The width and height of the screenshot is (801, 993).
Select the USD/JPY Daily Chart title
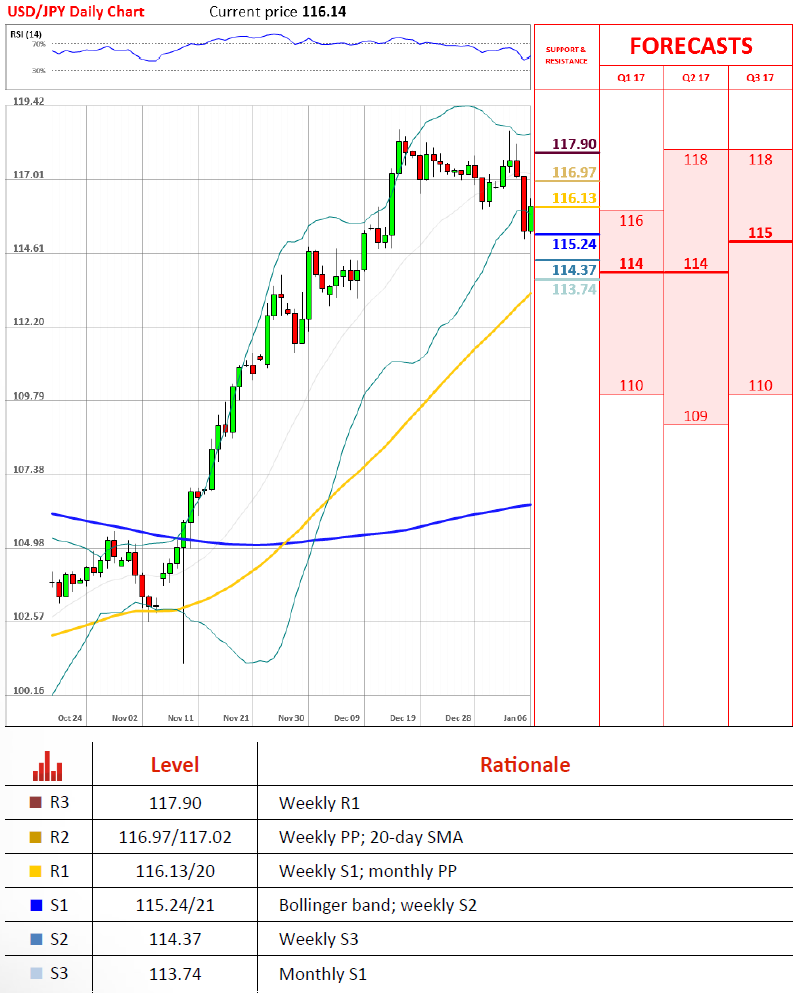(x=76, y=11)
